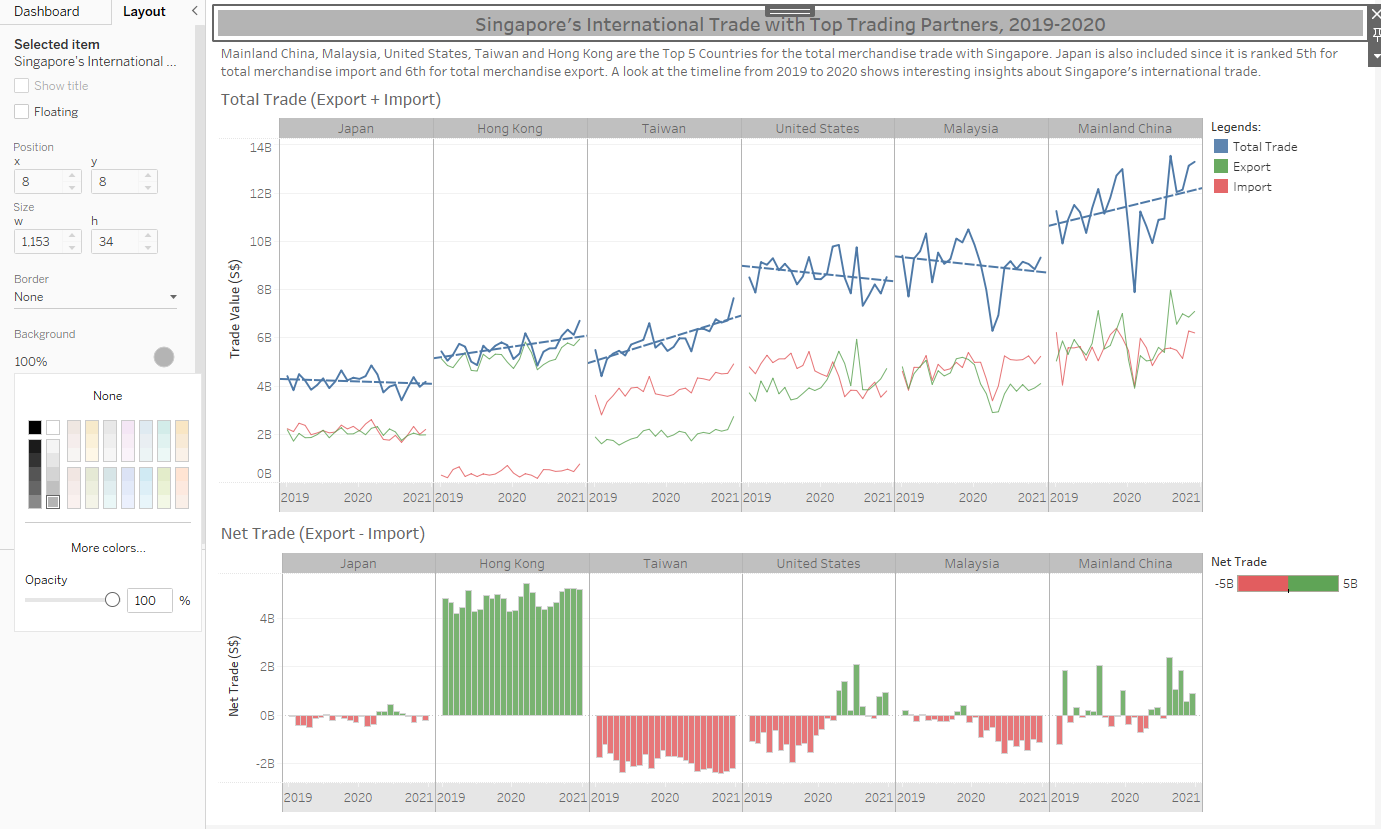Select the Layout tab
This screenshot has width=1381, height=829.
tap(144, 11)
